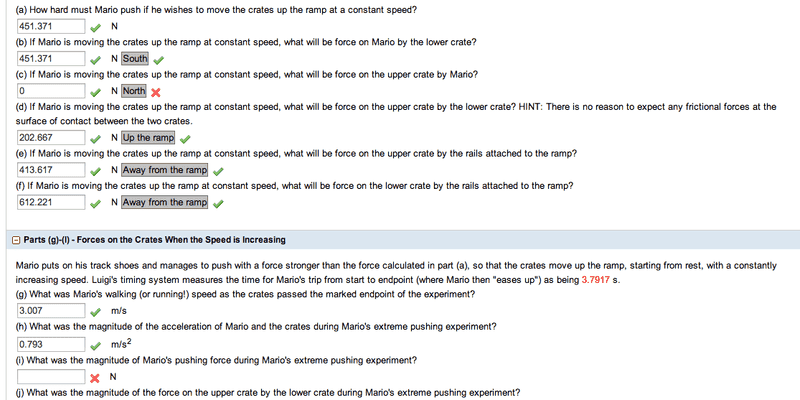The width and height of the screenshot is (800, 400).
Task: Click the 413.617 answer field
Action: 50,170
